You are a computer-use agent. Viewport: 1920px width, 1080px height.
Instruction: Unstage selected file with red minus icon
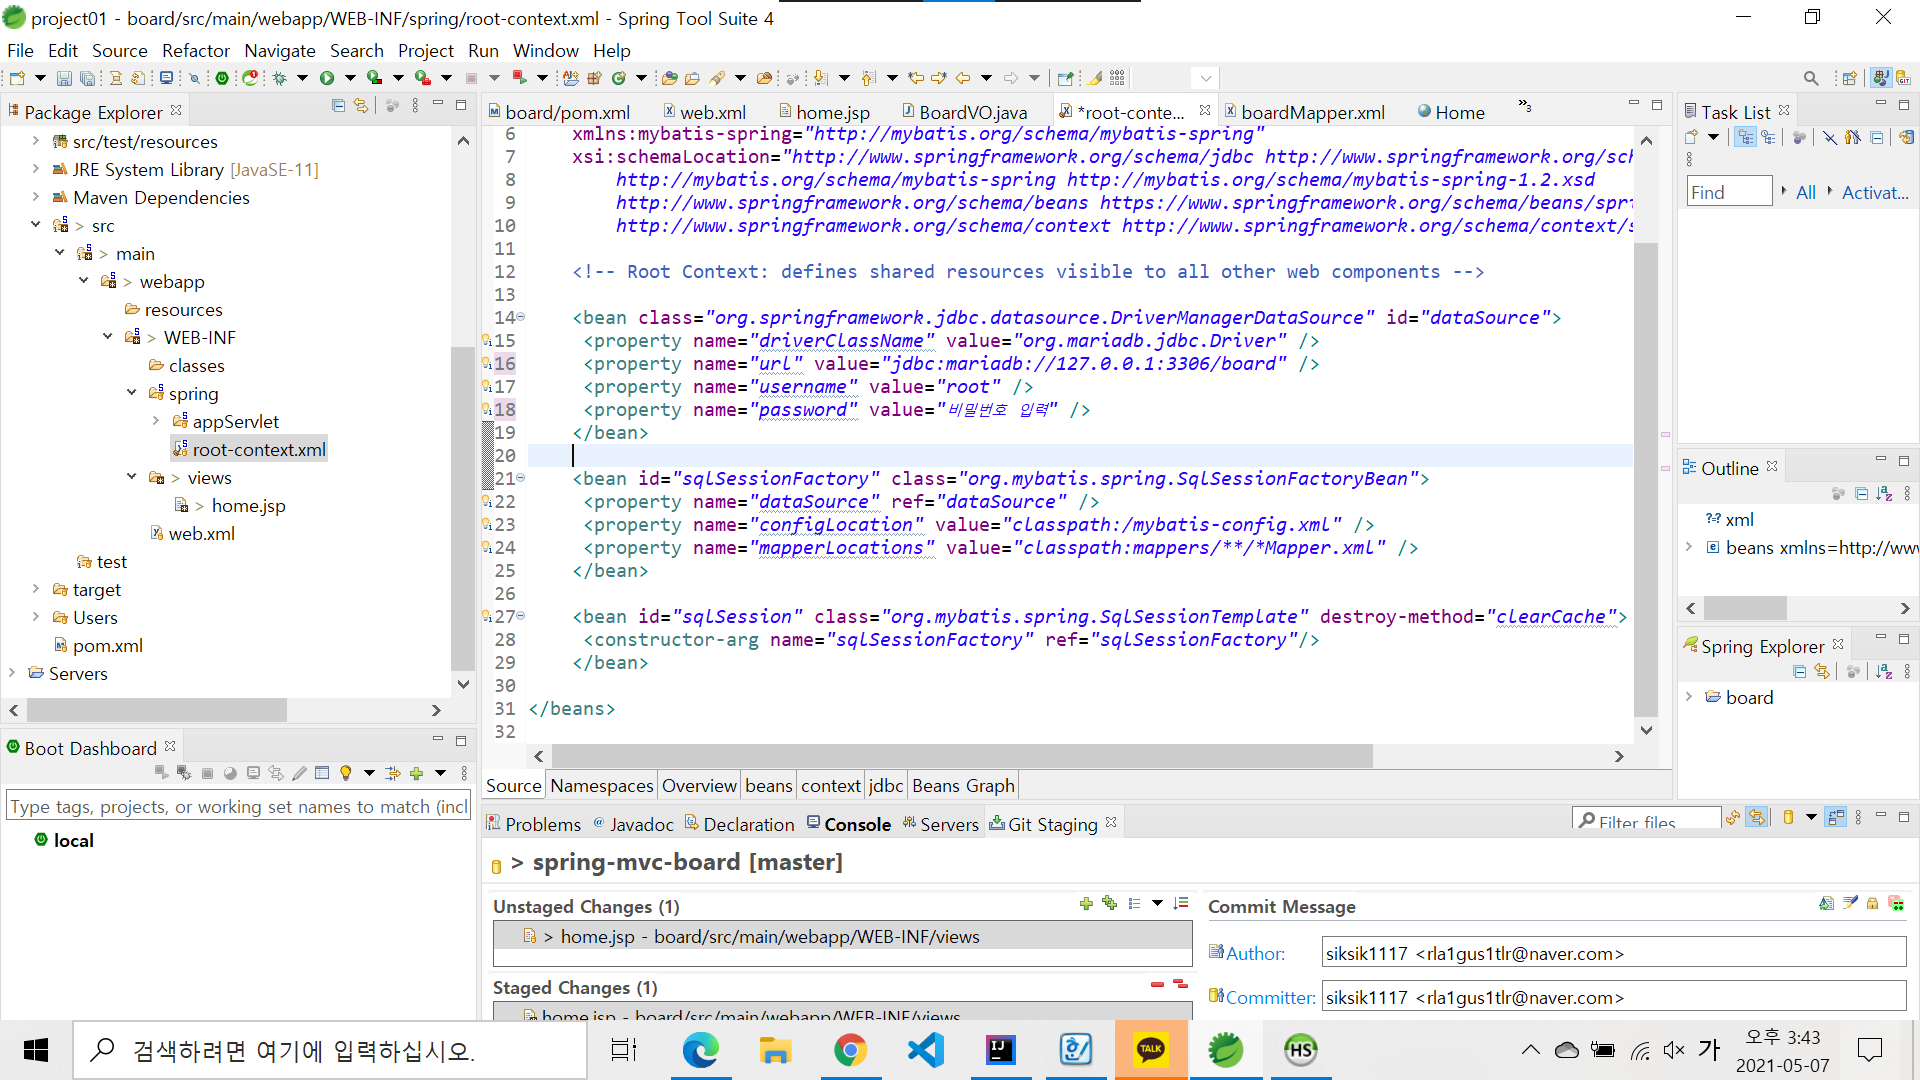1157,985
